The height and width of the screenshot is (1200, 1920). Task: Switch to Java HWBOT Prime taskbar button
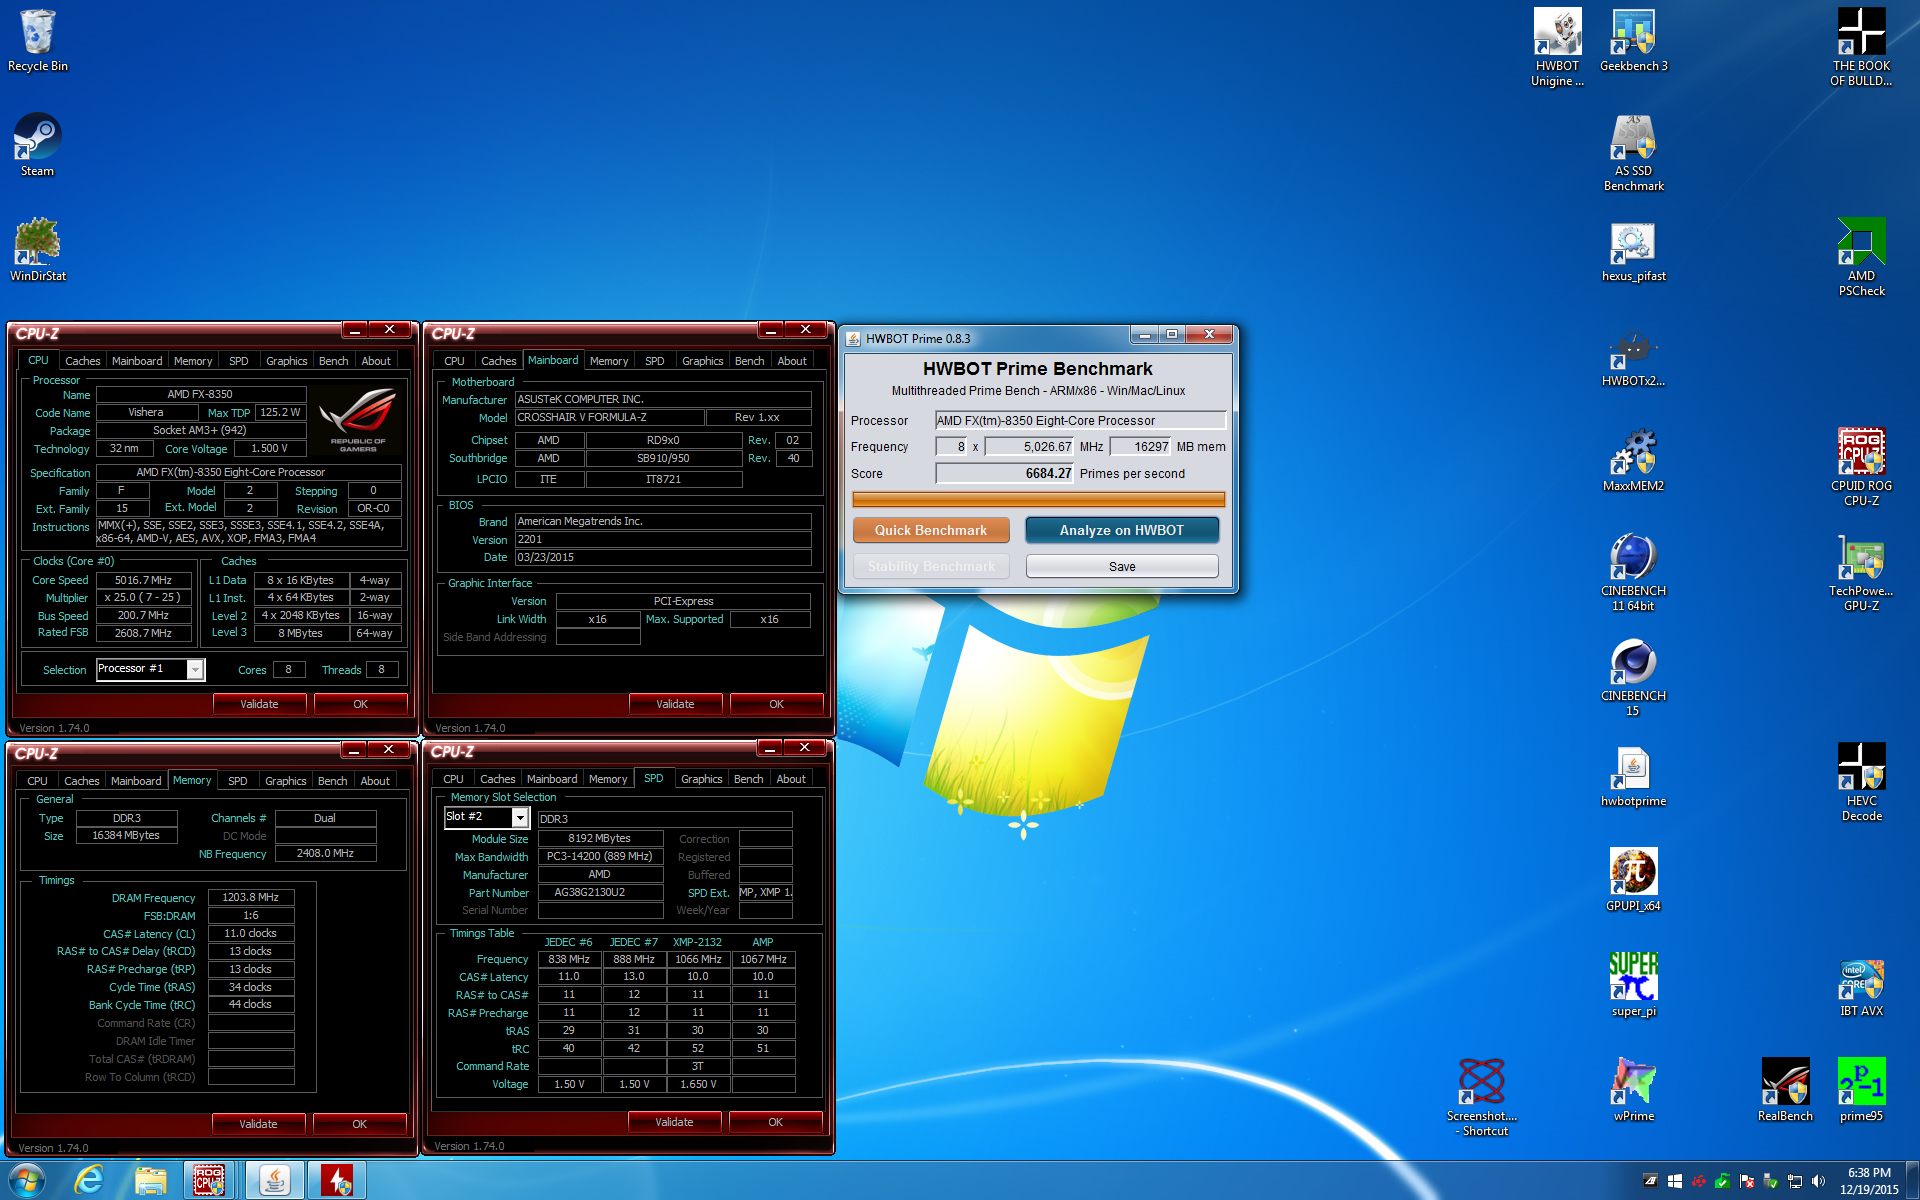coord(274,1180)
